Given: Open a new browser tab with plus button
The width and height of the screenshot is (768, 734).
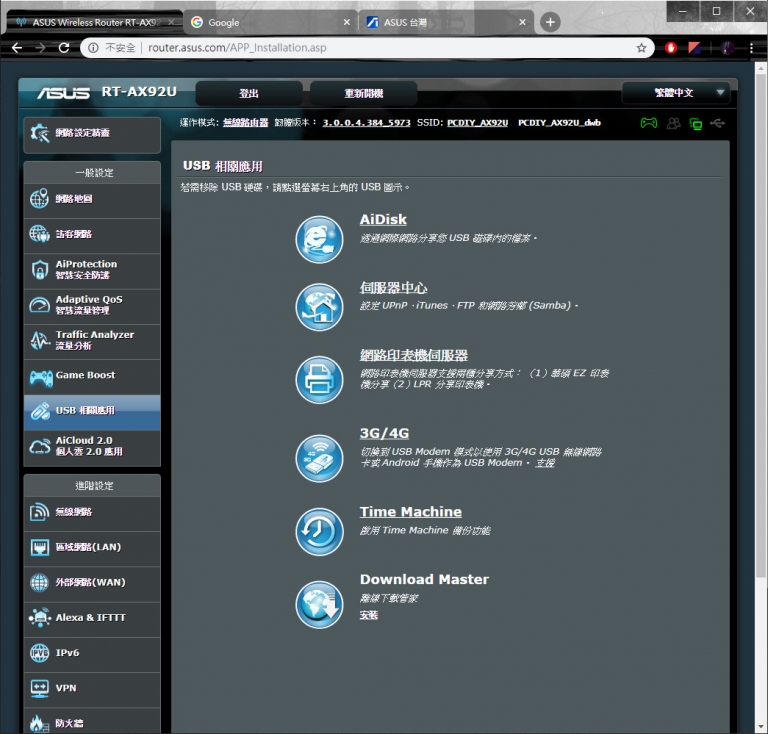Looking at the screenshot, I should (550, 22).
